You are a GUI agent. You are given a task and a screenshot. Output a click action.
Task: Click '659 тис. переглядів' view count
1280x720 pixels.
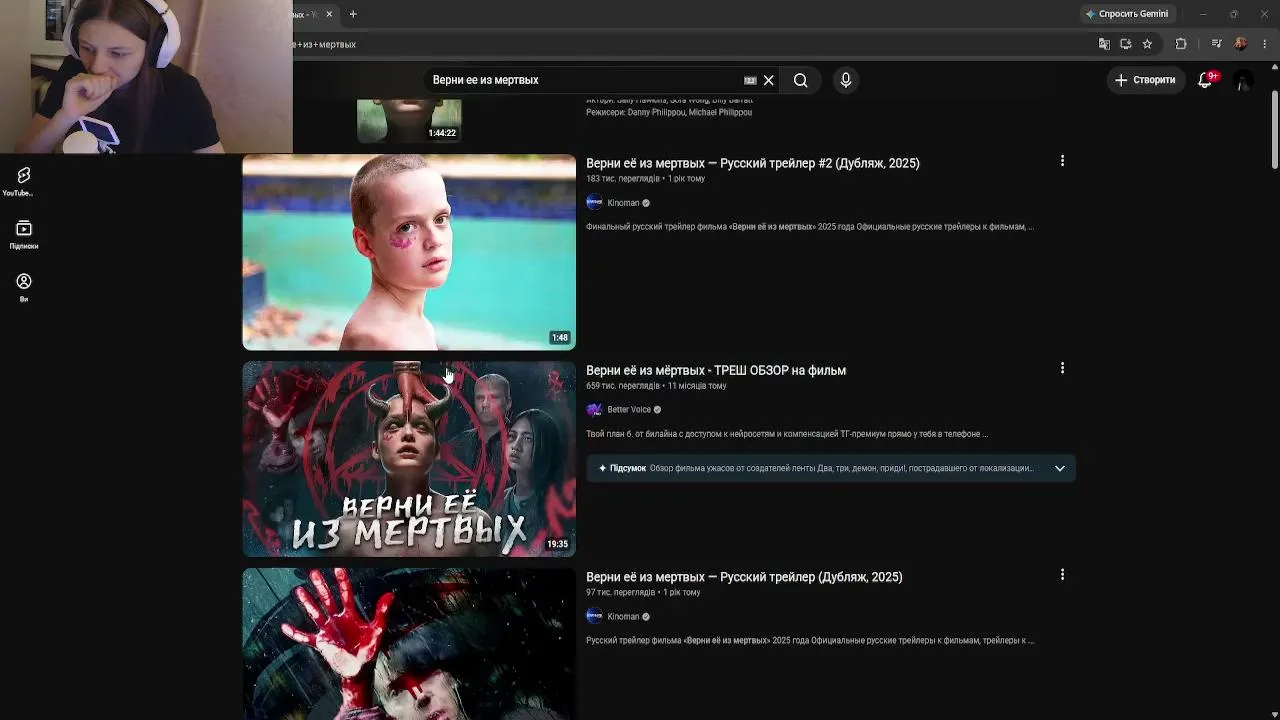[x=623, y=386]
